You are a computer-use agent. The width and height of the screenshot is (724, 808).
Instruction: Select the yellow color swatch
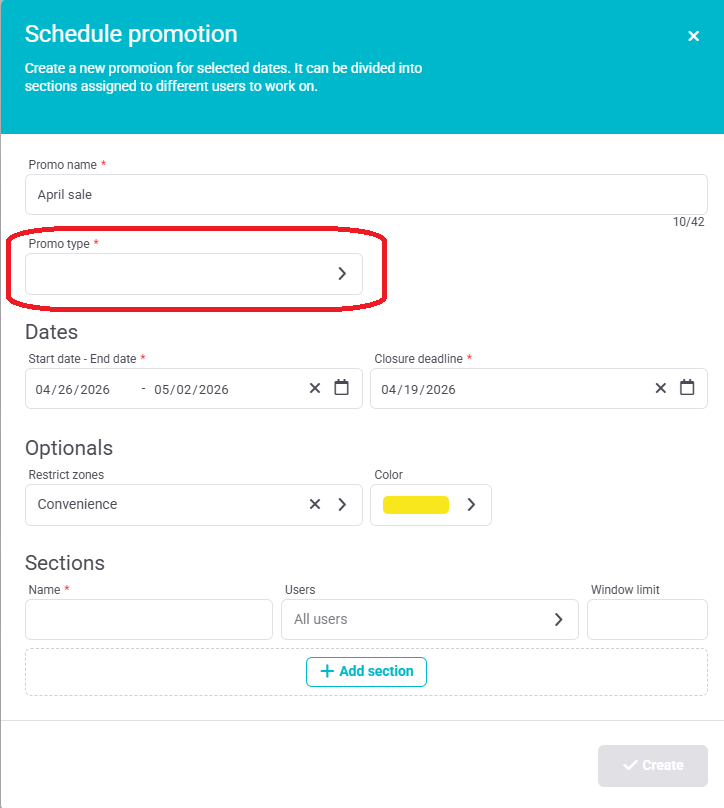click(416, 505)
